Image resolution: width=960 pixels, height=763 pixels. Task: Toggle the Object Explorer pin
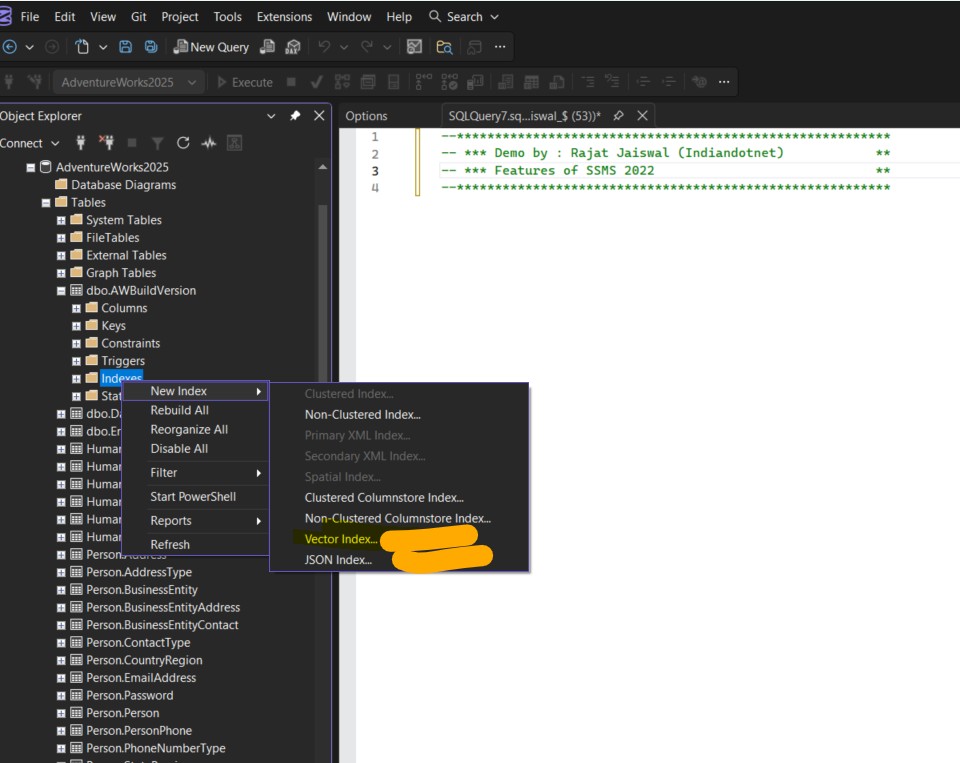(295, 115)
